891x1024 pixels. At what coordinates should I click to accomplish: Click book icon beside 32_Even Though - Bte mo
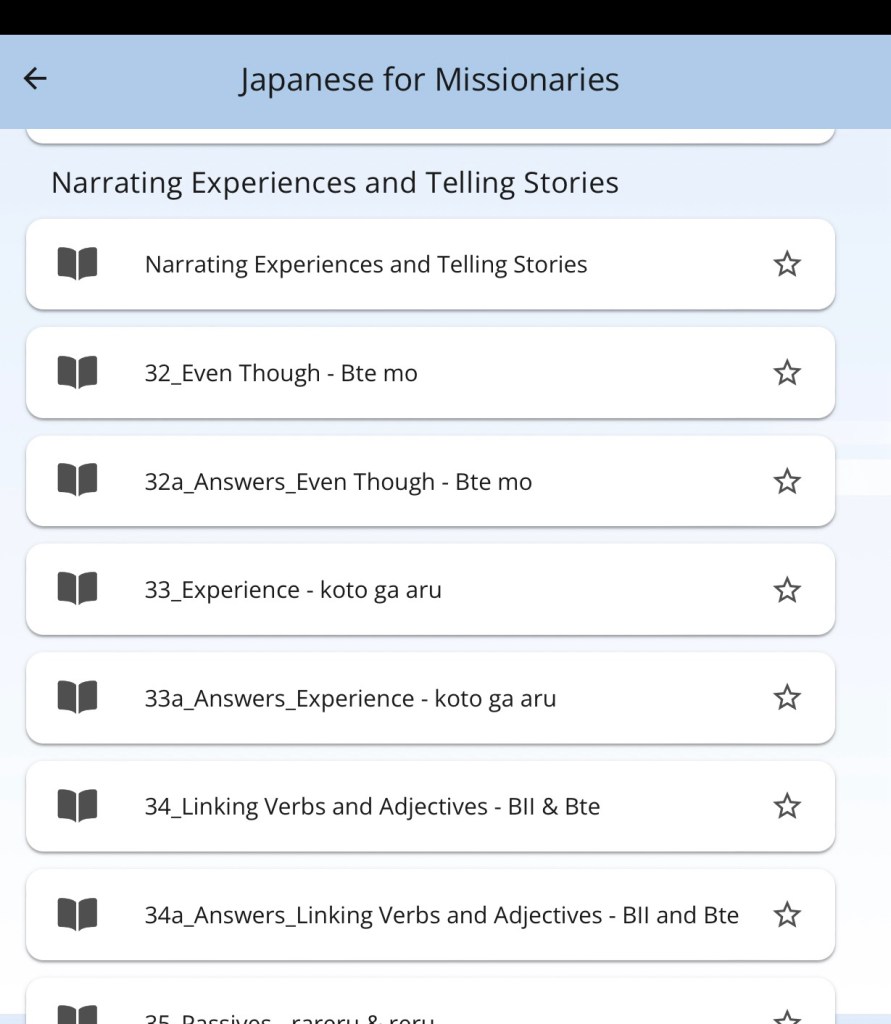[77, 373]
